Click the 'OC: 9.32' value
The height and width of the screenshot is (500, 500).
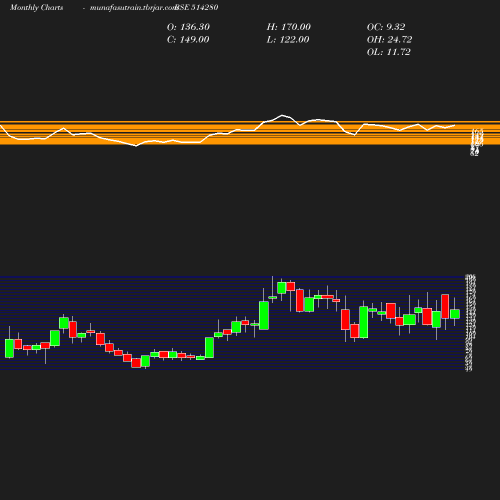tap(386, 27)
